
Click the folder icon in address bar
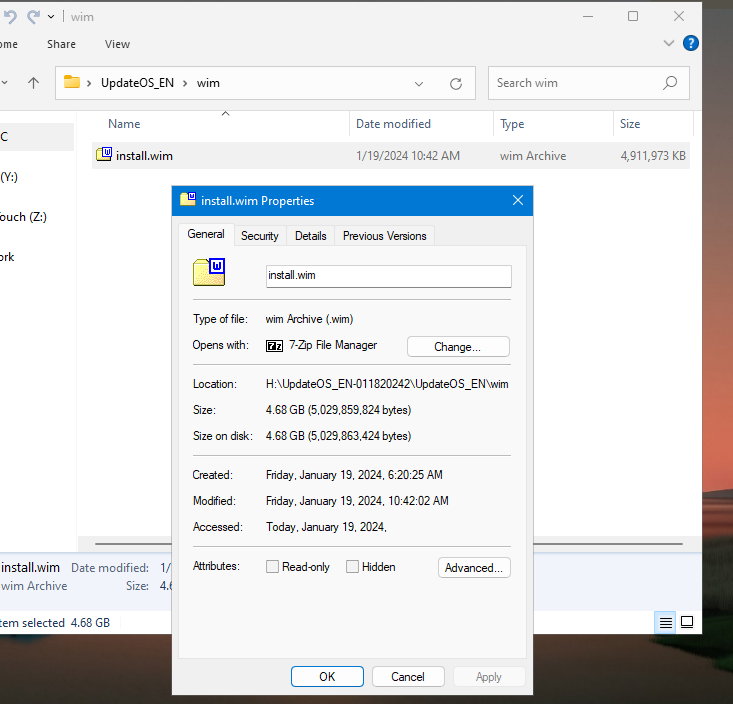[72, 82]
